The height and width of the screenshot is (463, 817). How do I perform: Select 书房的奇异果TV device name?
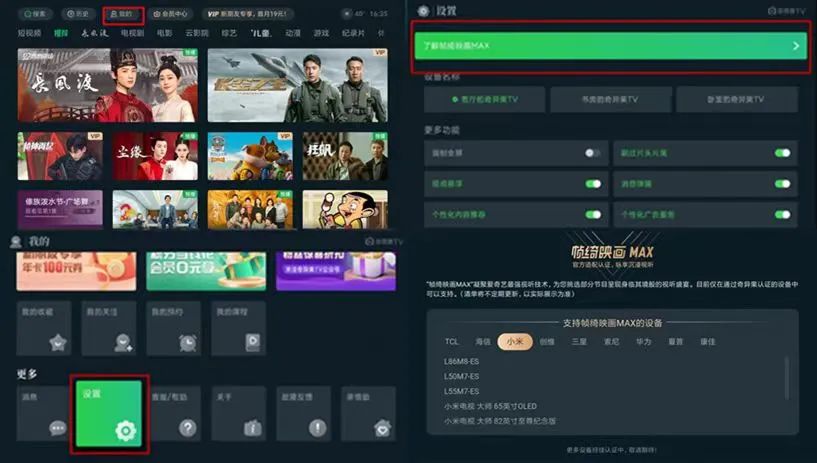pos(611,99)
